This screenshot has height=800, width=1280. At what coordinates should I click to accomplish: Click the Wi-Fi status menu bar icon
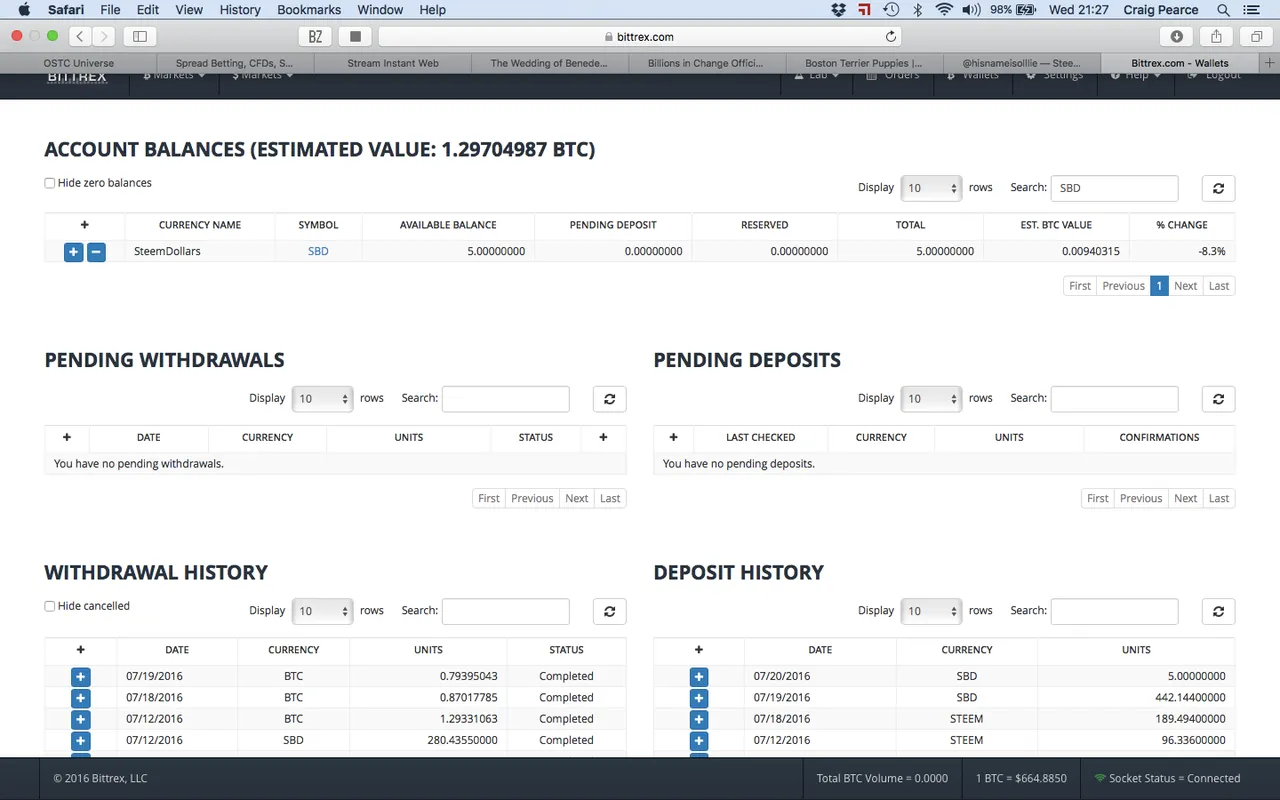[944, 10]
